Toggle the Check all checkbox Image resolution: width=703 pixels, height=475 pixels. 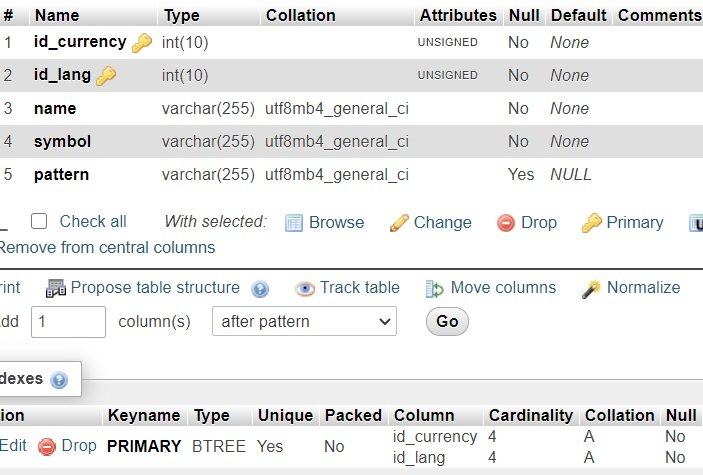(39, 222)
